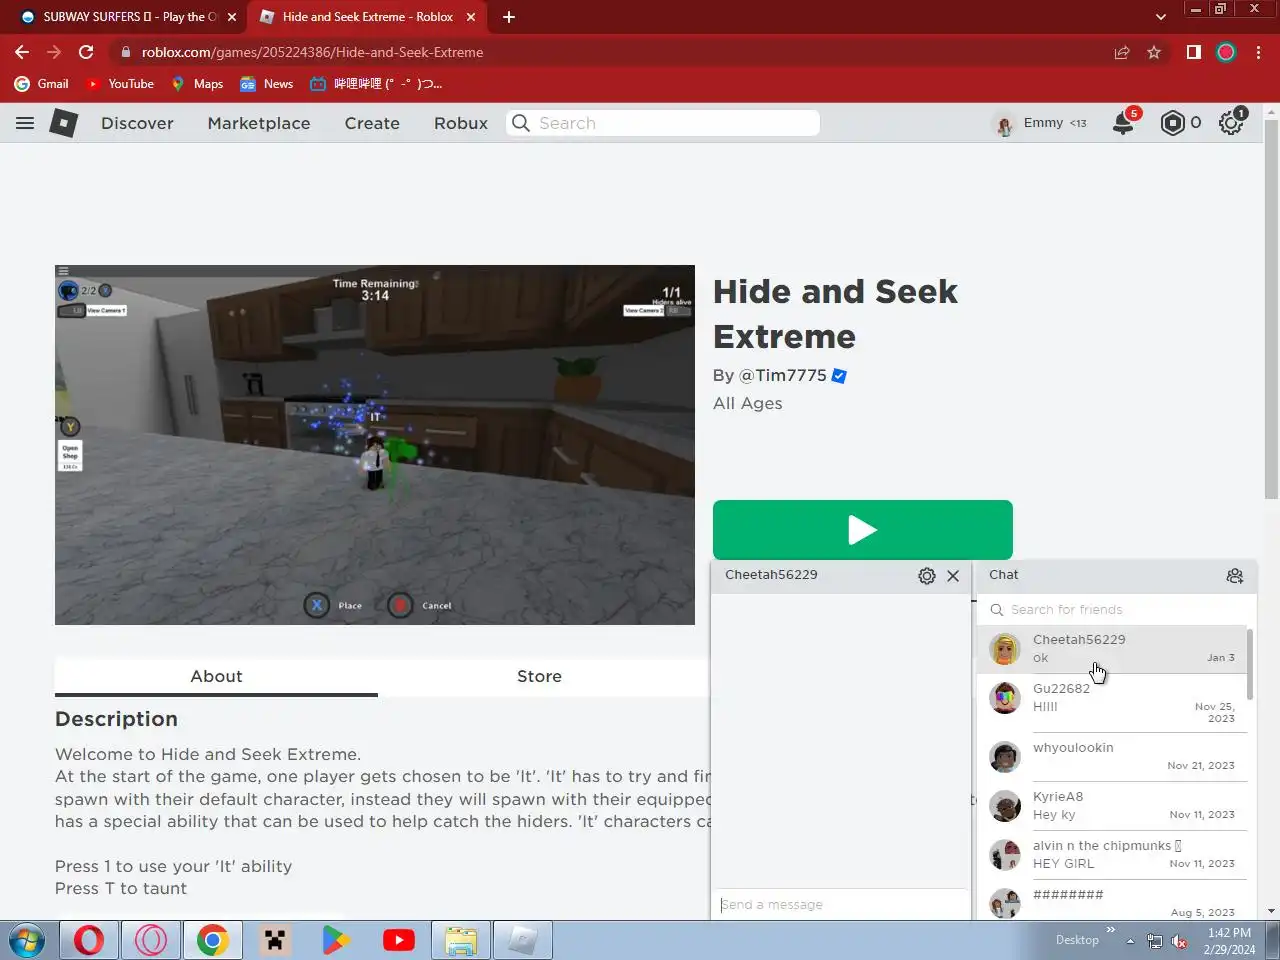Screen dimensions: 1280x960
Task: Open the Robux menu item
Action: [x=461, y=123]
